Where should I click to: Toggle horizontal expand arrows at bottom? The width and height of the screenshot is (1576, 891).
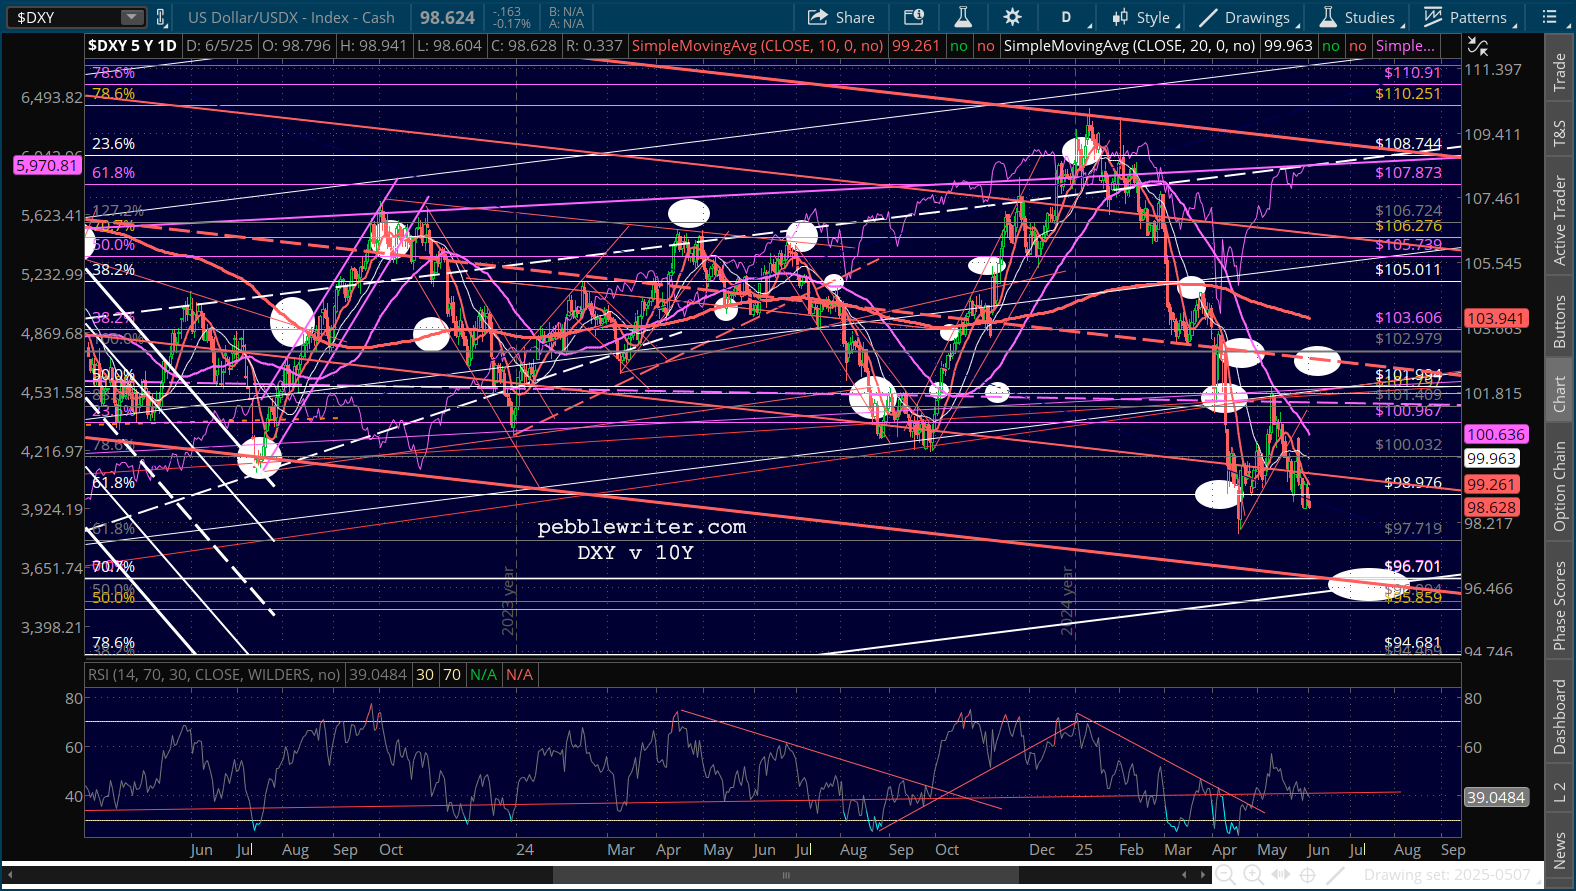tap(1280, 875)
